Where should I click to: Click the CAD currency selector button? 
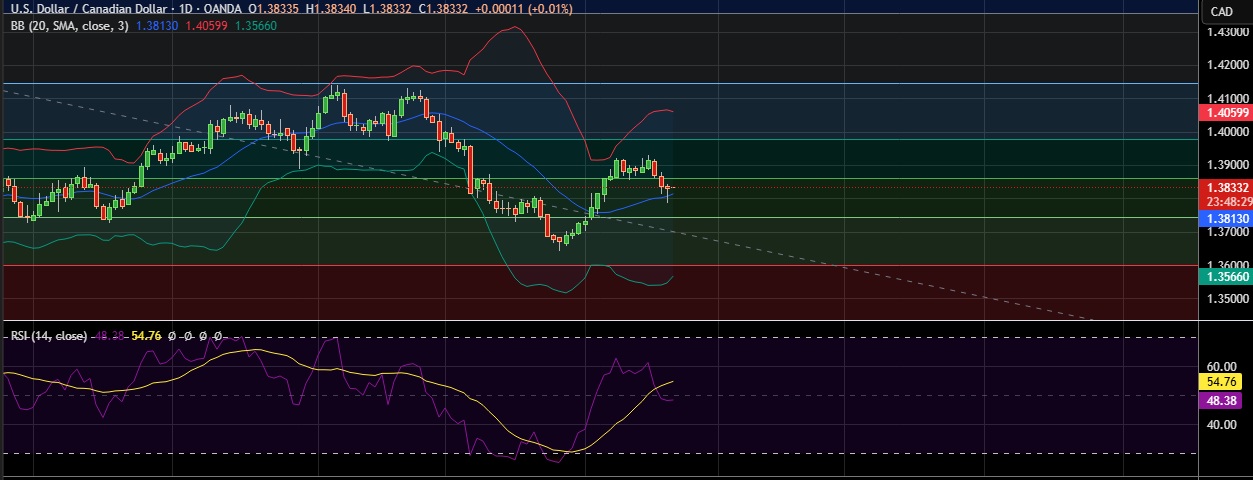coord(1221,11)
